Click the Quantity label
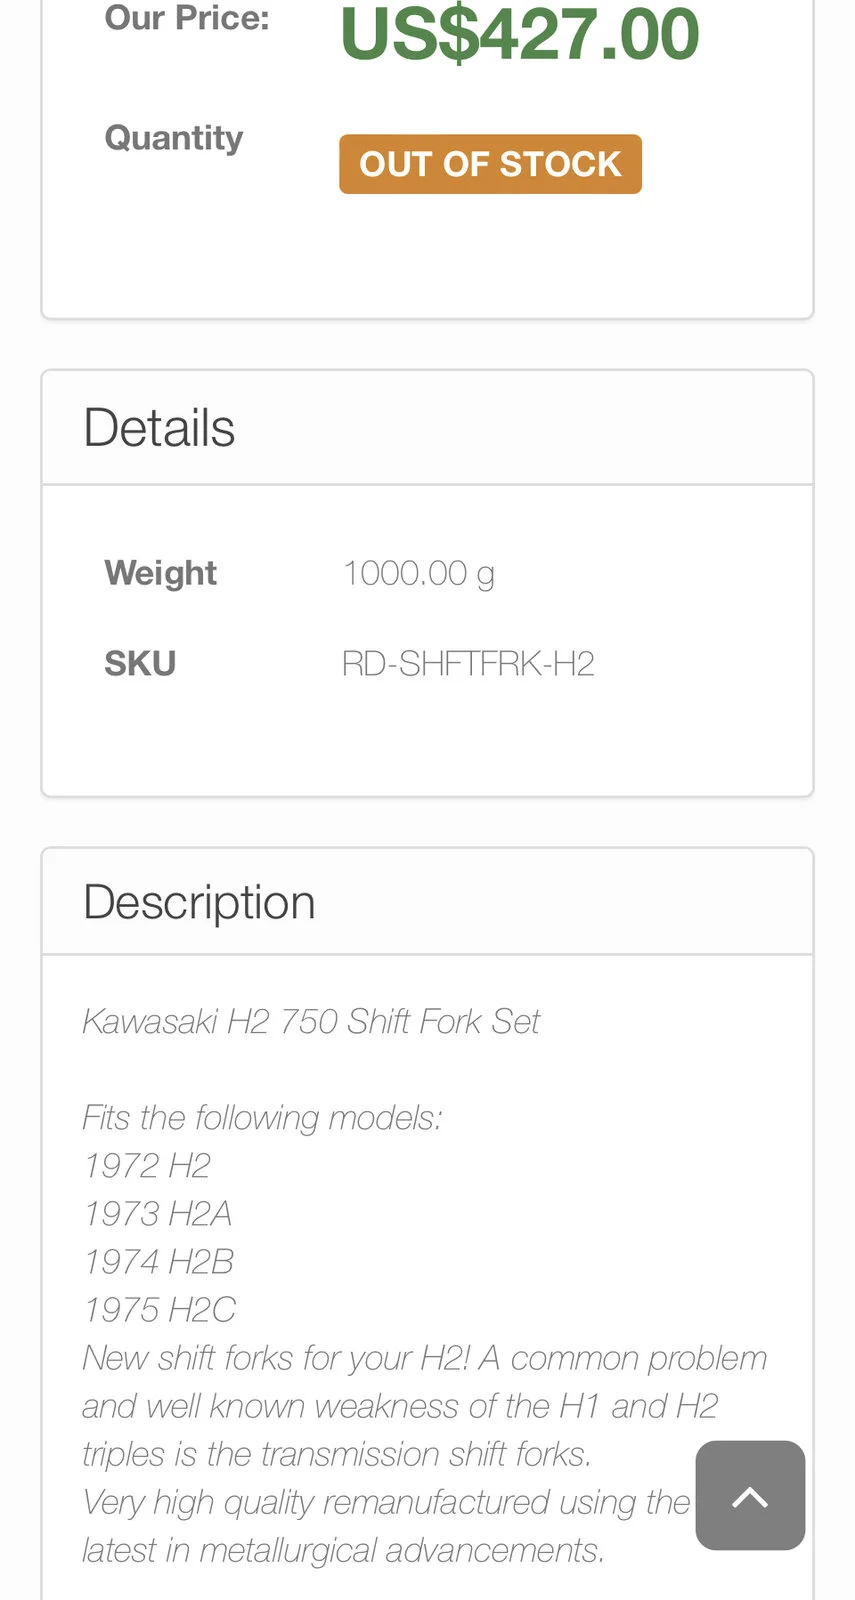 pos(174,138)
